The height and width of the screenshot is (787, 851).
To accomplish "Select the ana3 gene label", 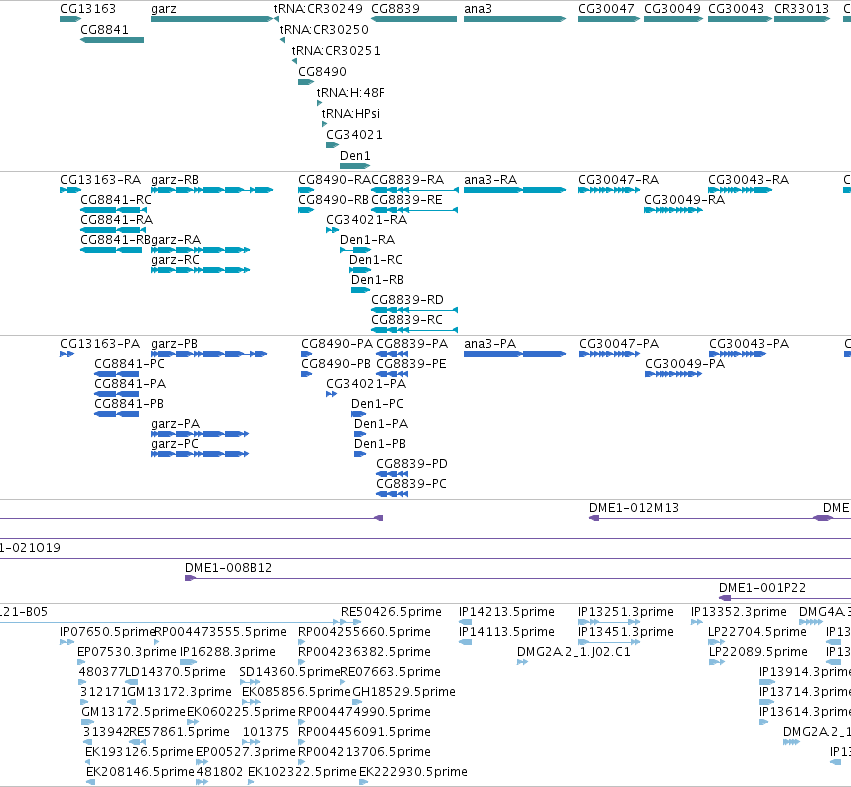I will pyautogui.click(x=478, y=9).
